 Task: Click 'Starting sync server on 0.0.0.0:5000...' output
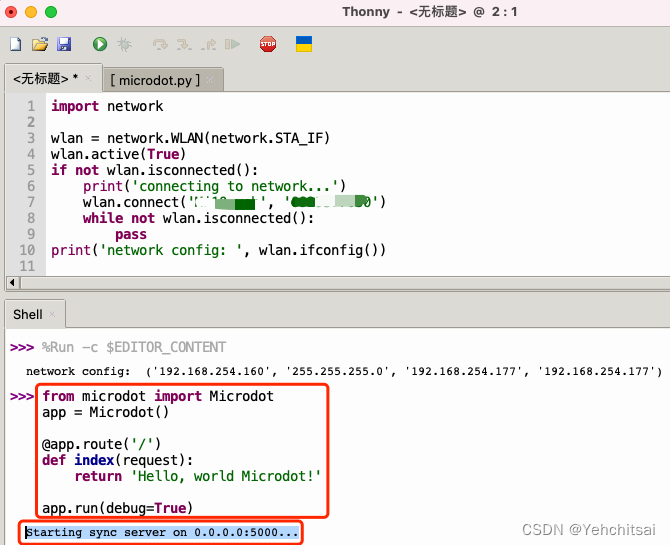[162, 533]
